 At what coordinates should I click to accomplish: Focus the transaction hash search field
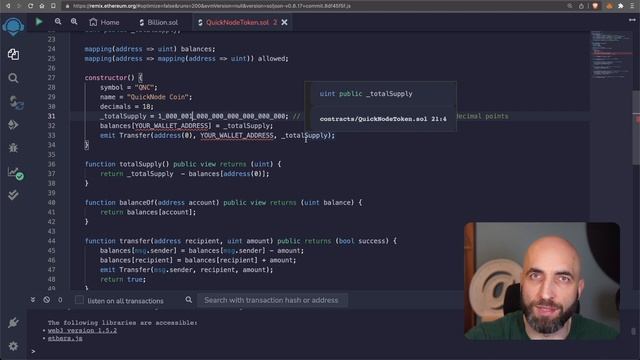click(x=272, y=300)
